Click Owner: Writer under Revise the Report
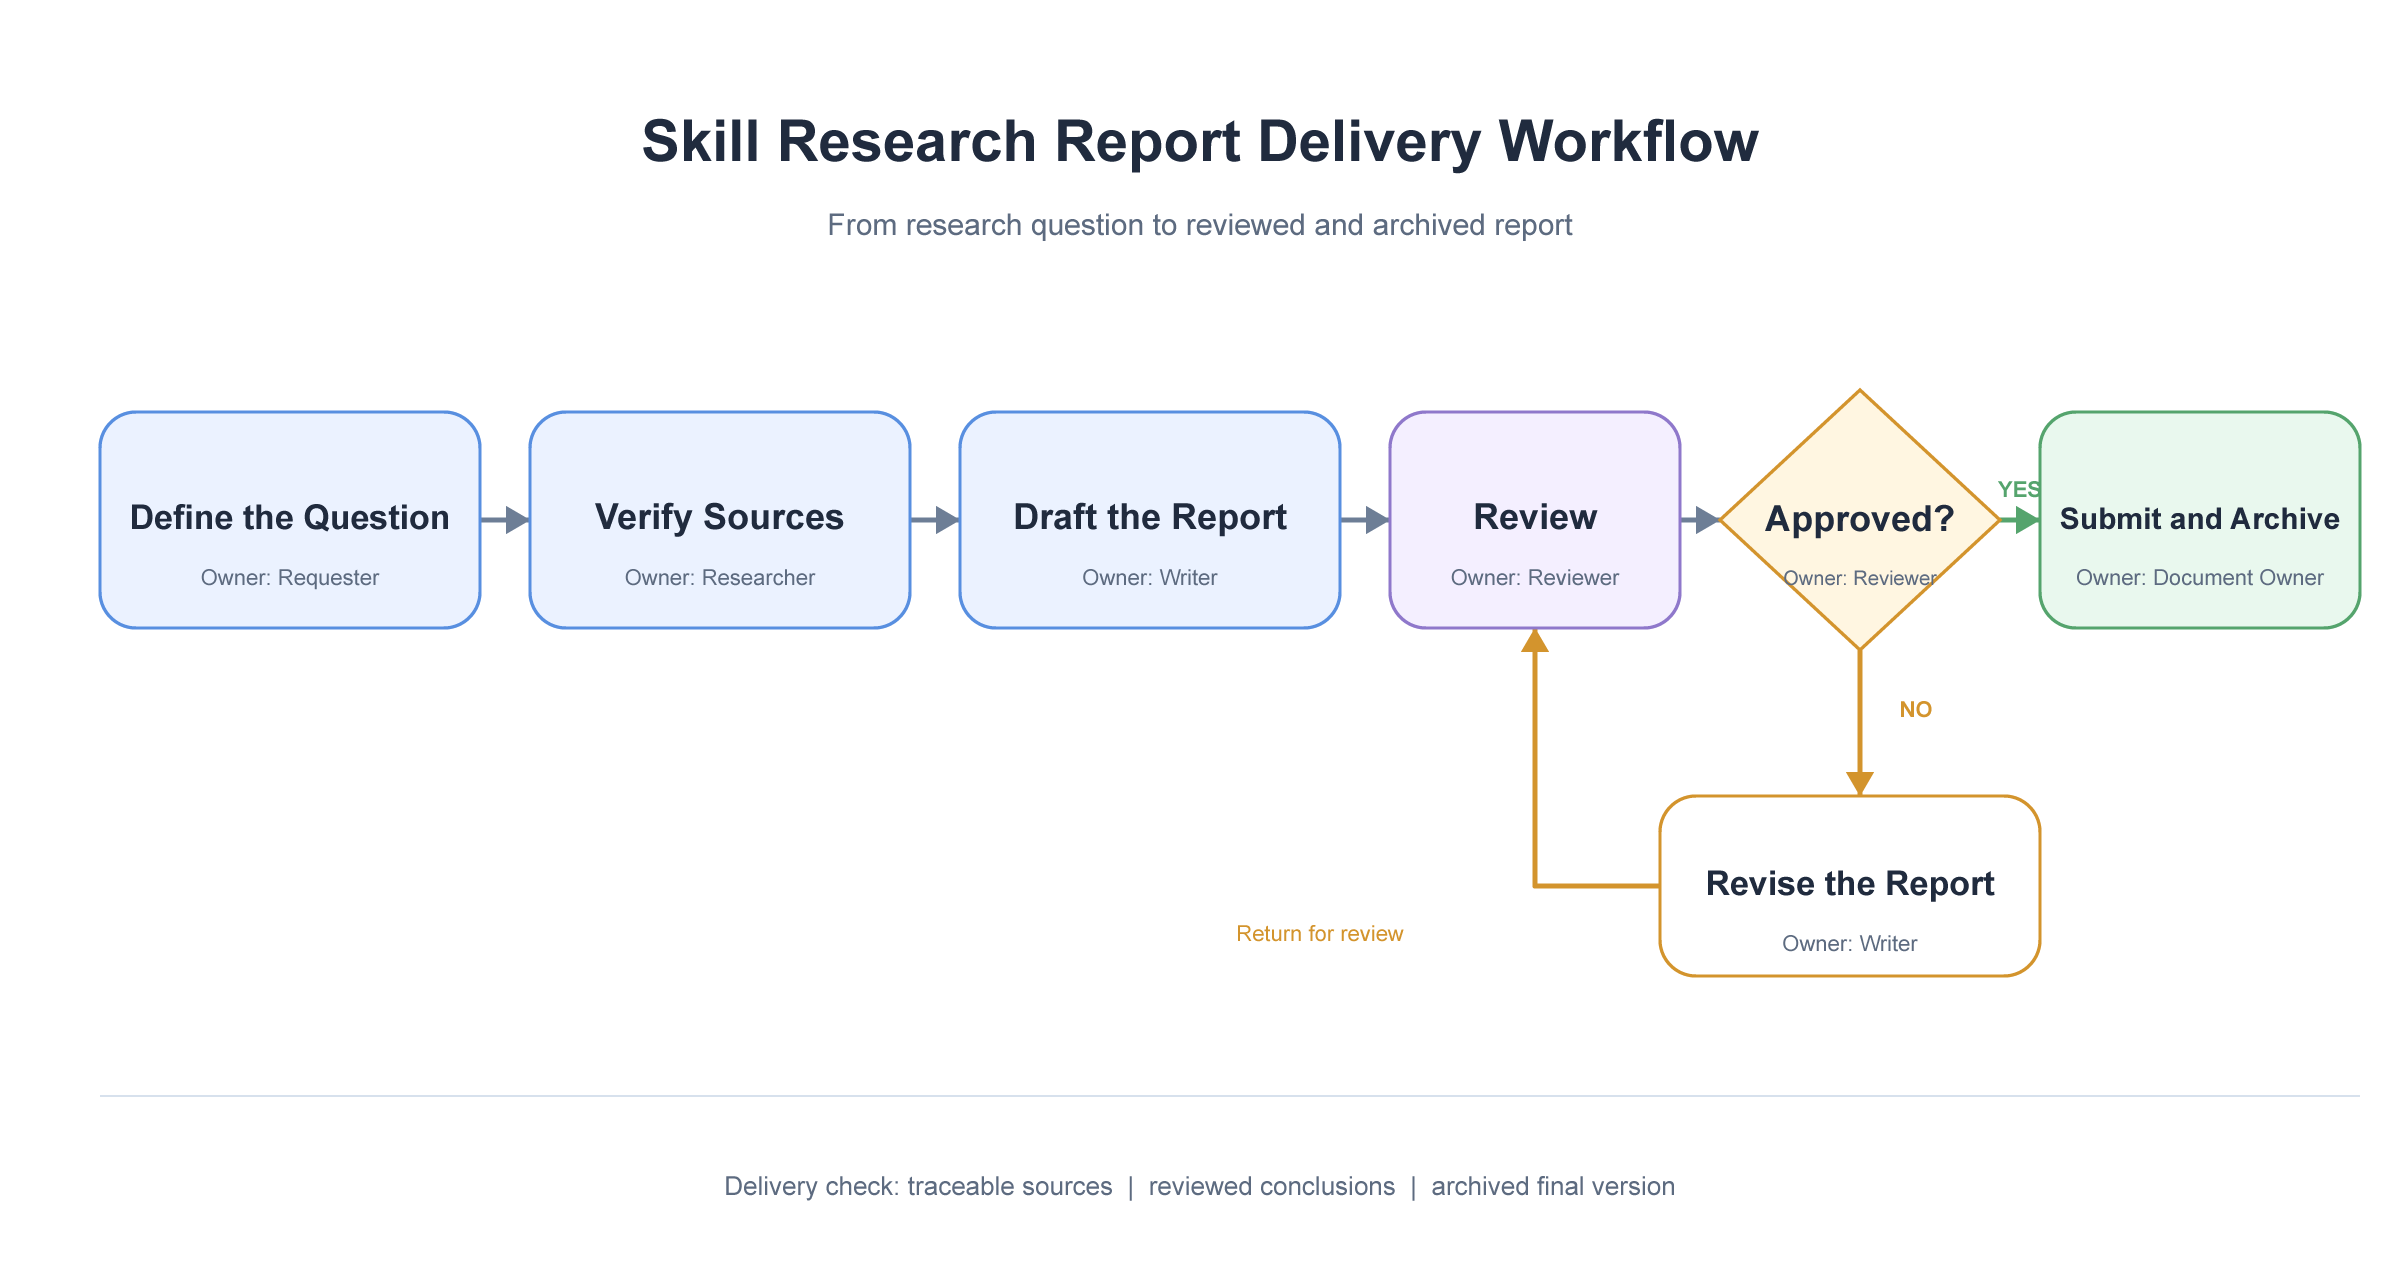Viewport: 2400px width, 1280px height. coord(1850,944)
